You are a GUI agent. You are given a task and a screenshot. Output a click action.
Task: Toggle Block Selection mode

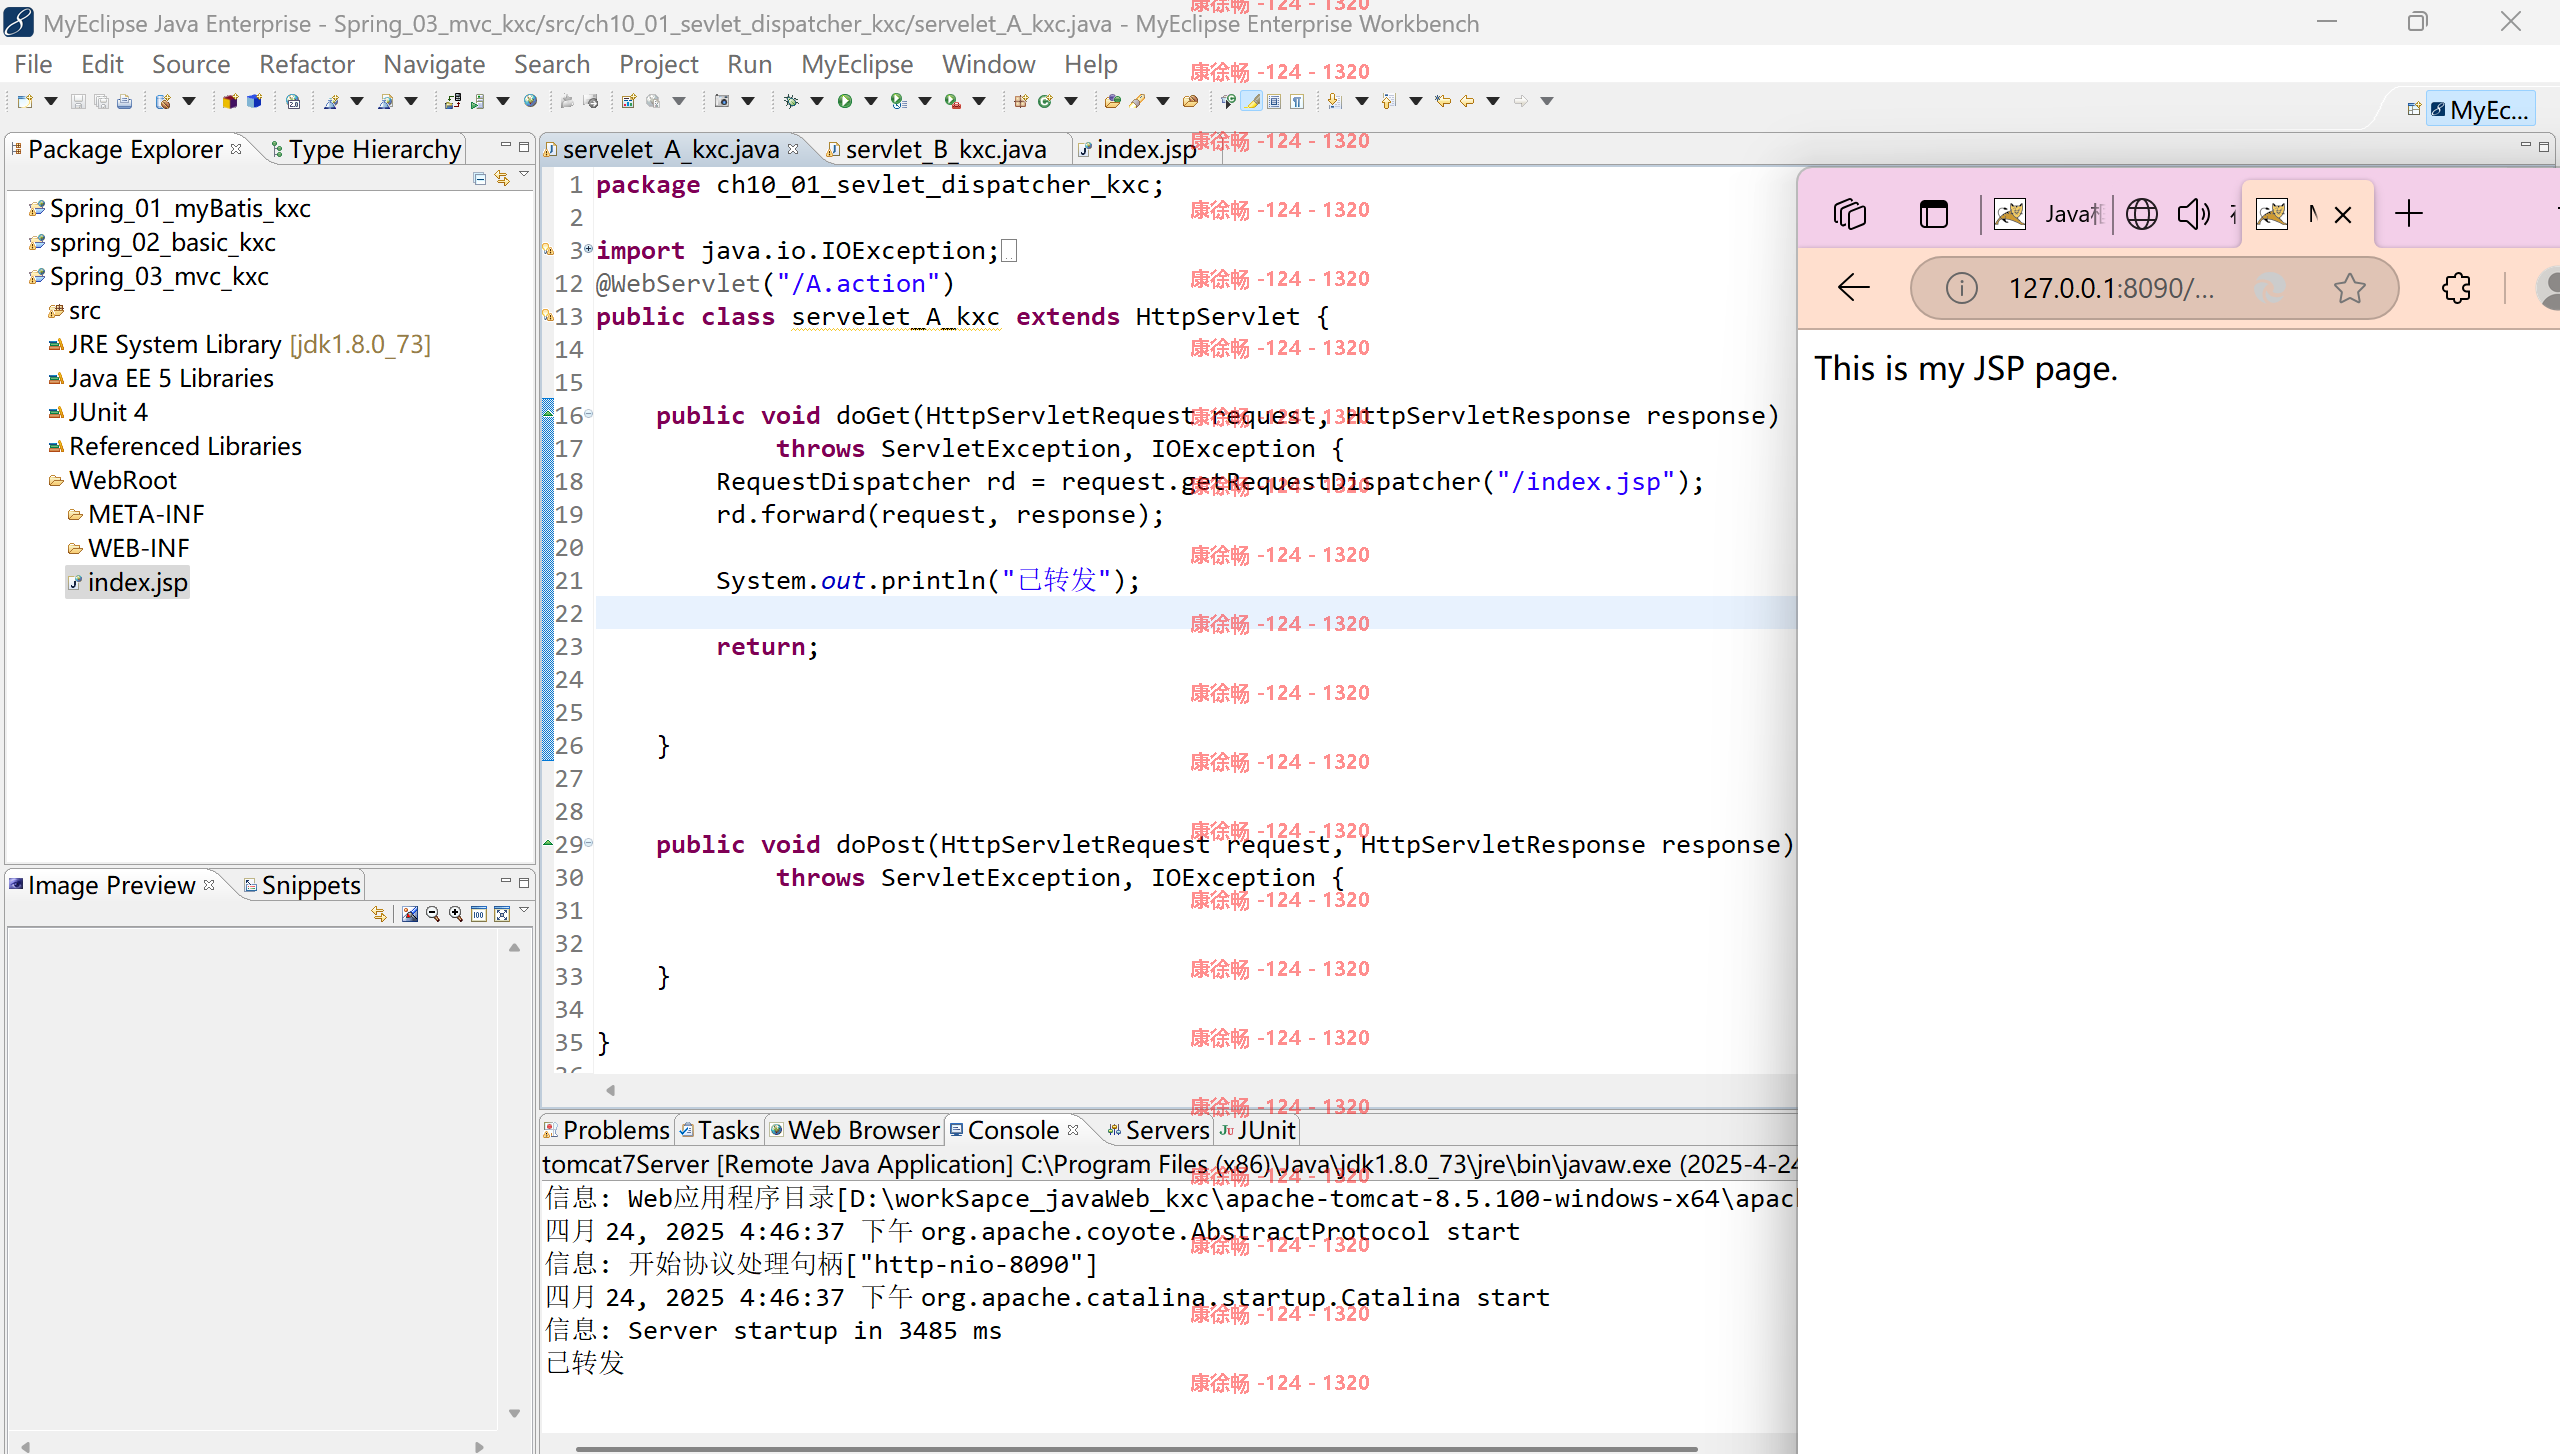1274,101
